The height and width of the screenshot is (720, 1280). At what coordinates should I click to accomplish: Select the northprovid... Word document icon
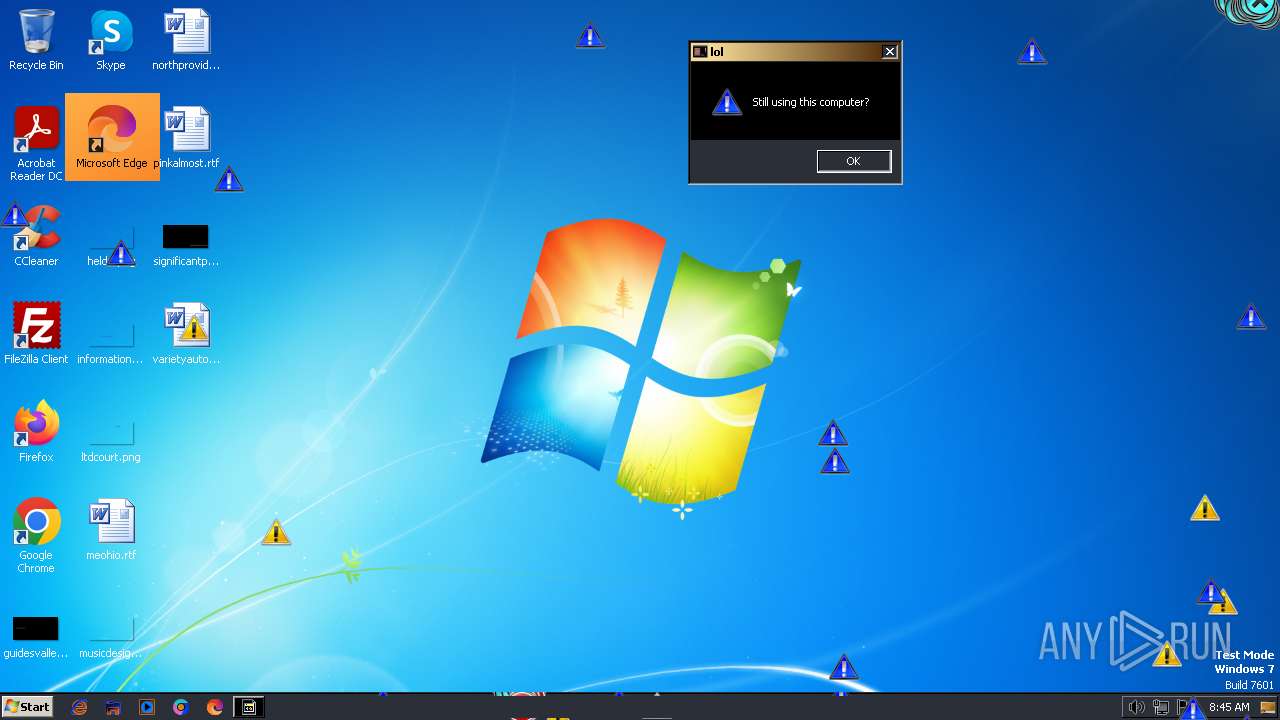[186, 40]
